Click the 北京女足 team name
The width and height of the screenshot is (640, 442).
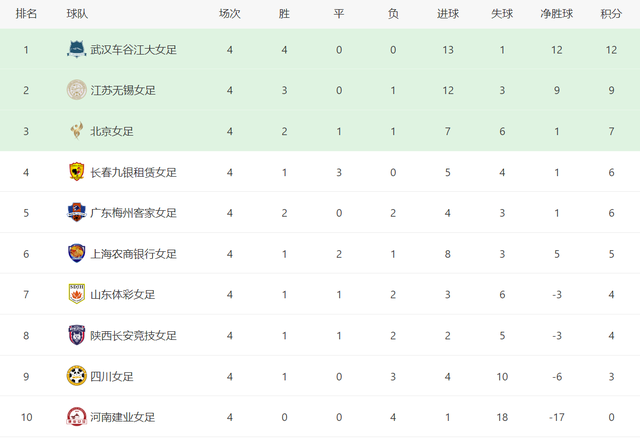pos(112,131)
